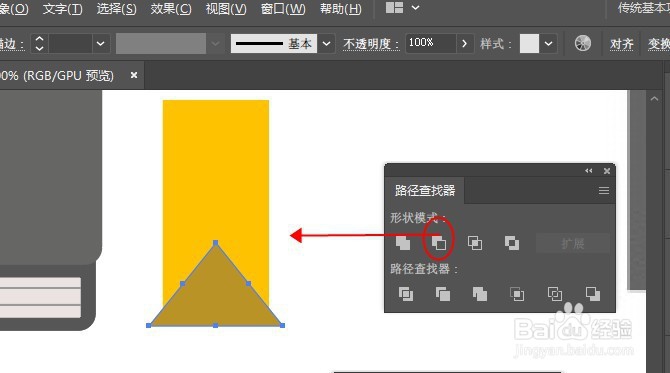Viewport: 670px width, 373px height.
Task: Click the Intersect shape mode icon
Action: coord(475,243)
